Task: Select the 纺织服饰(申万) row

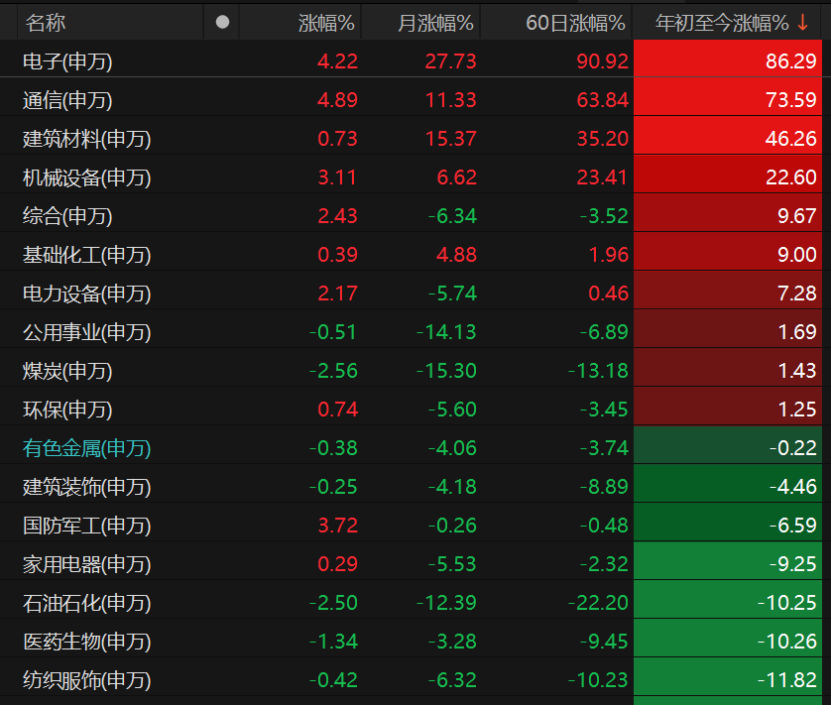Action: click(411, 680)
